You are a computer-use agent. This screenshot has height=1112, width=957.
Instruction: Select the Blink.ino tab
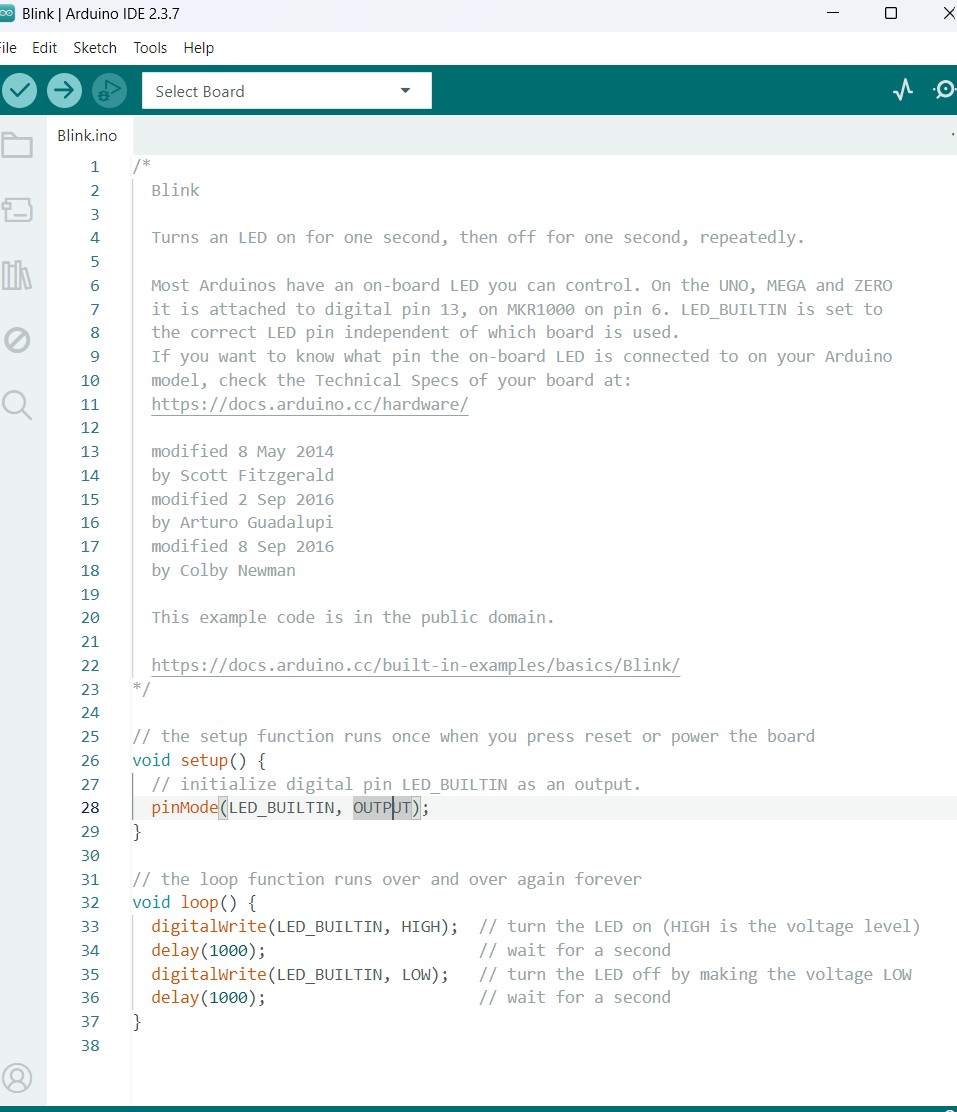click(87, 135)
